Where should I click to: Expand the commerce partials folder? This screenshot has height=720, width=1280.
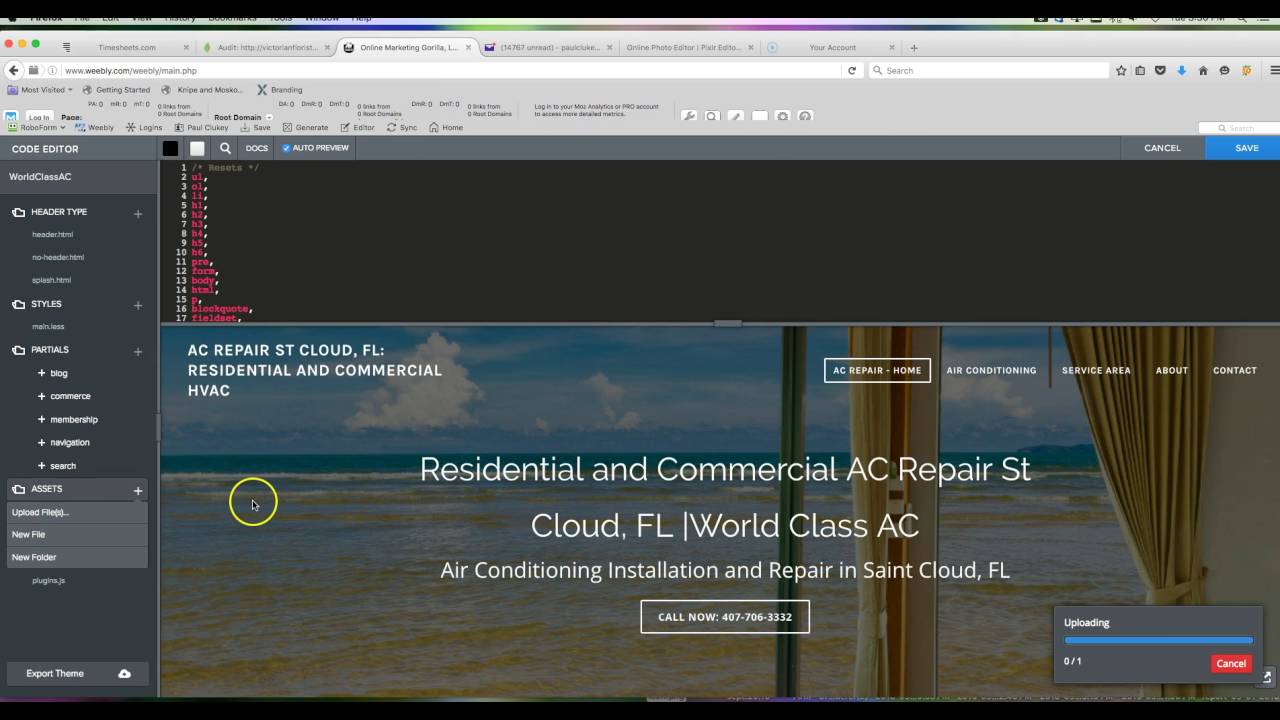click(x=41, y=396)
